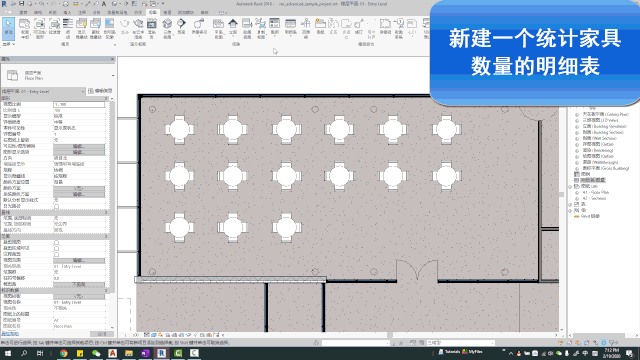
Task: Open Render in Cloud tool
Action: coord(138,28)
